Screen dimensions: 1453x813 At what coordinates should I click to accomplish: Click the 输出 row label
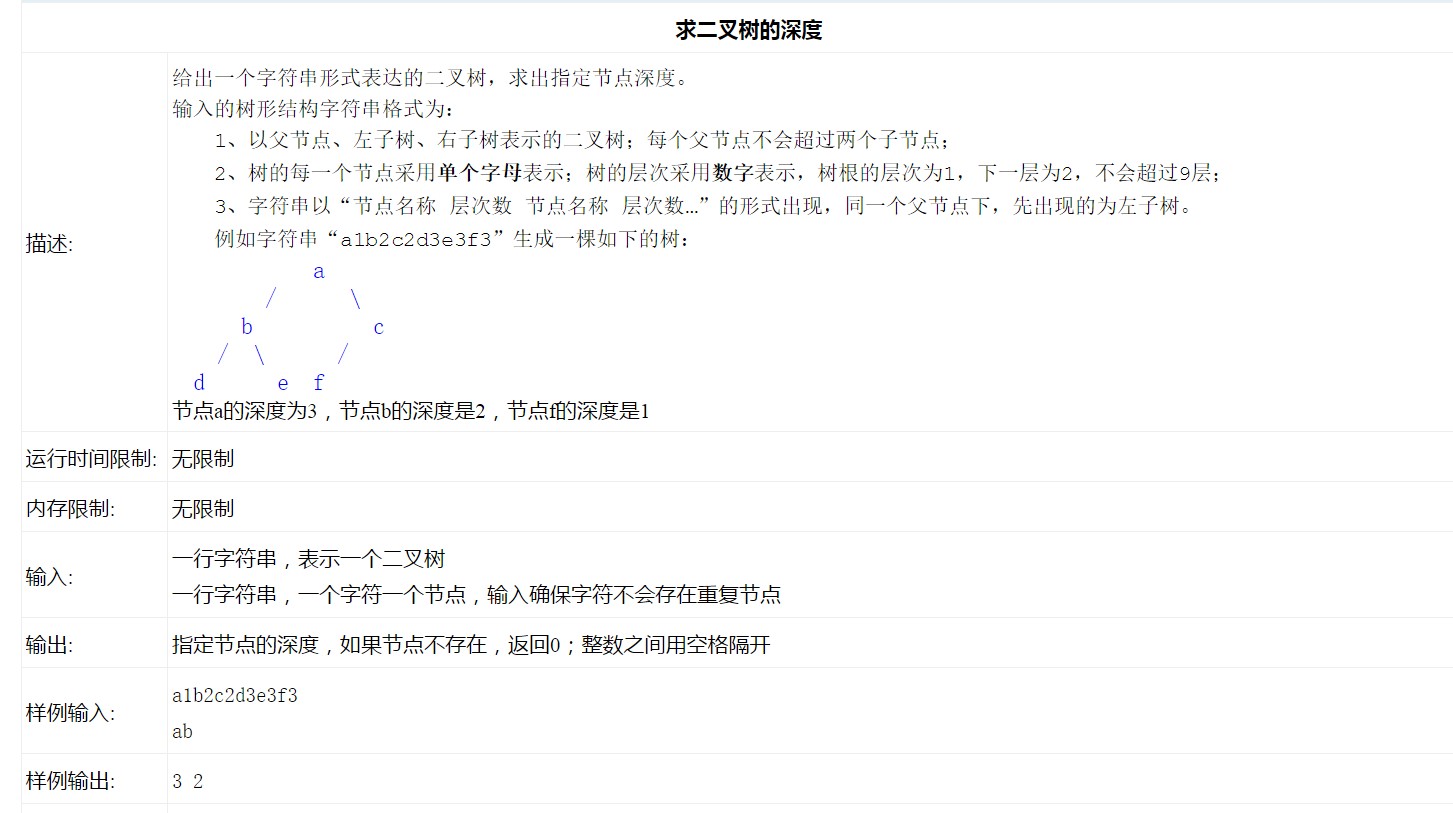click(49, 645)
